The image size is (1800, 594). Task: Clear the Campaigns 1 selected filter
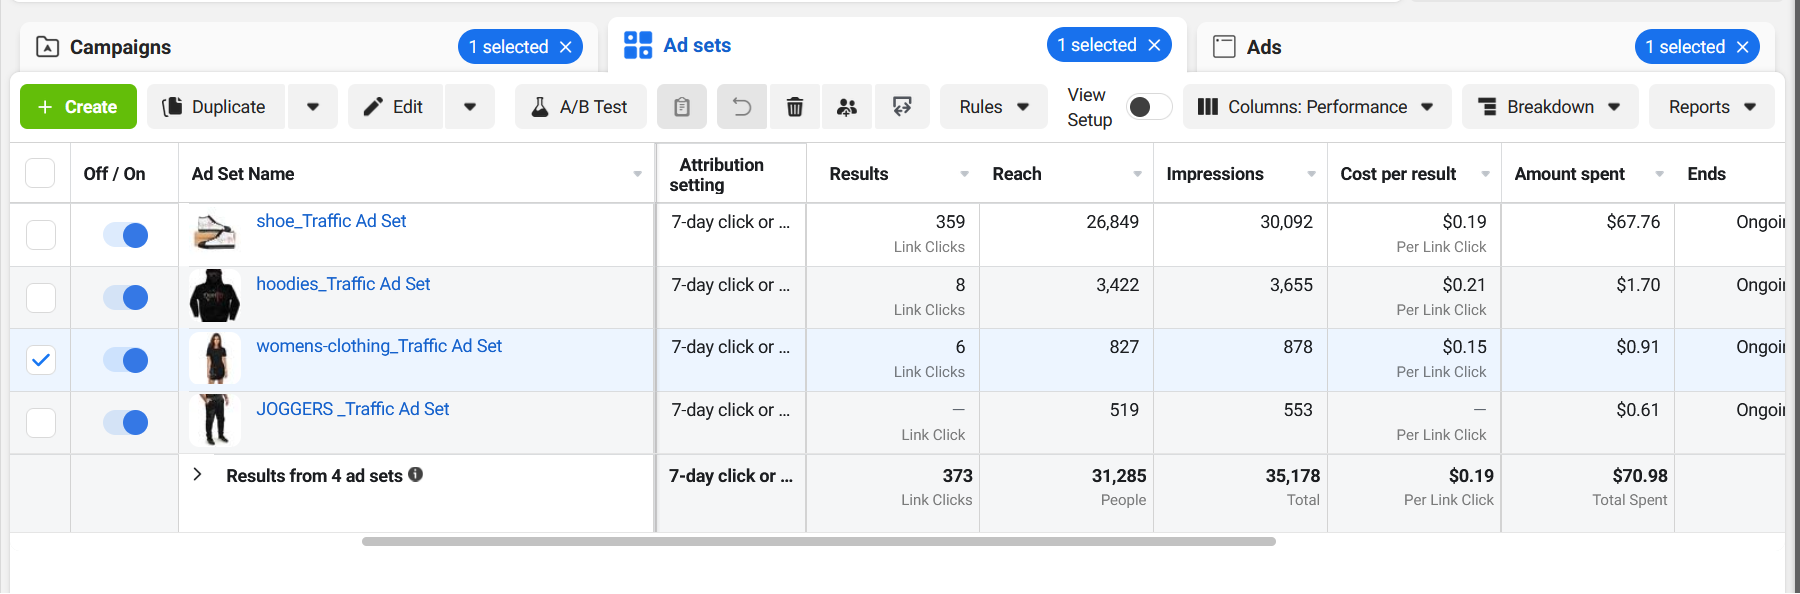click(566, 47)
